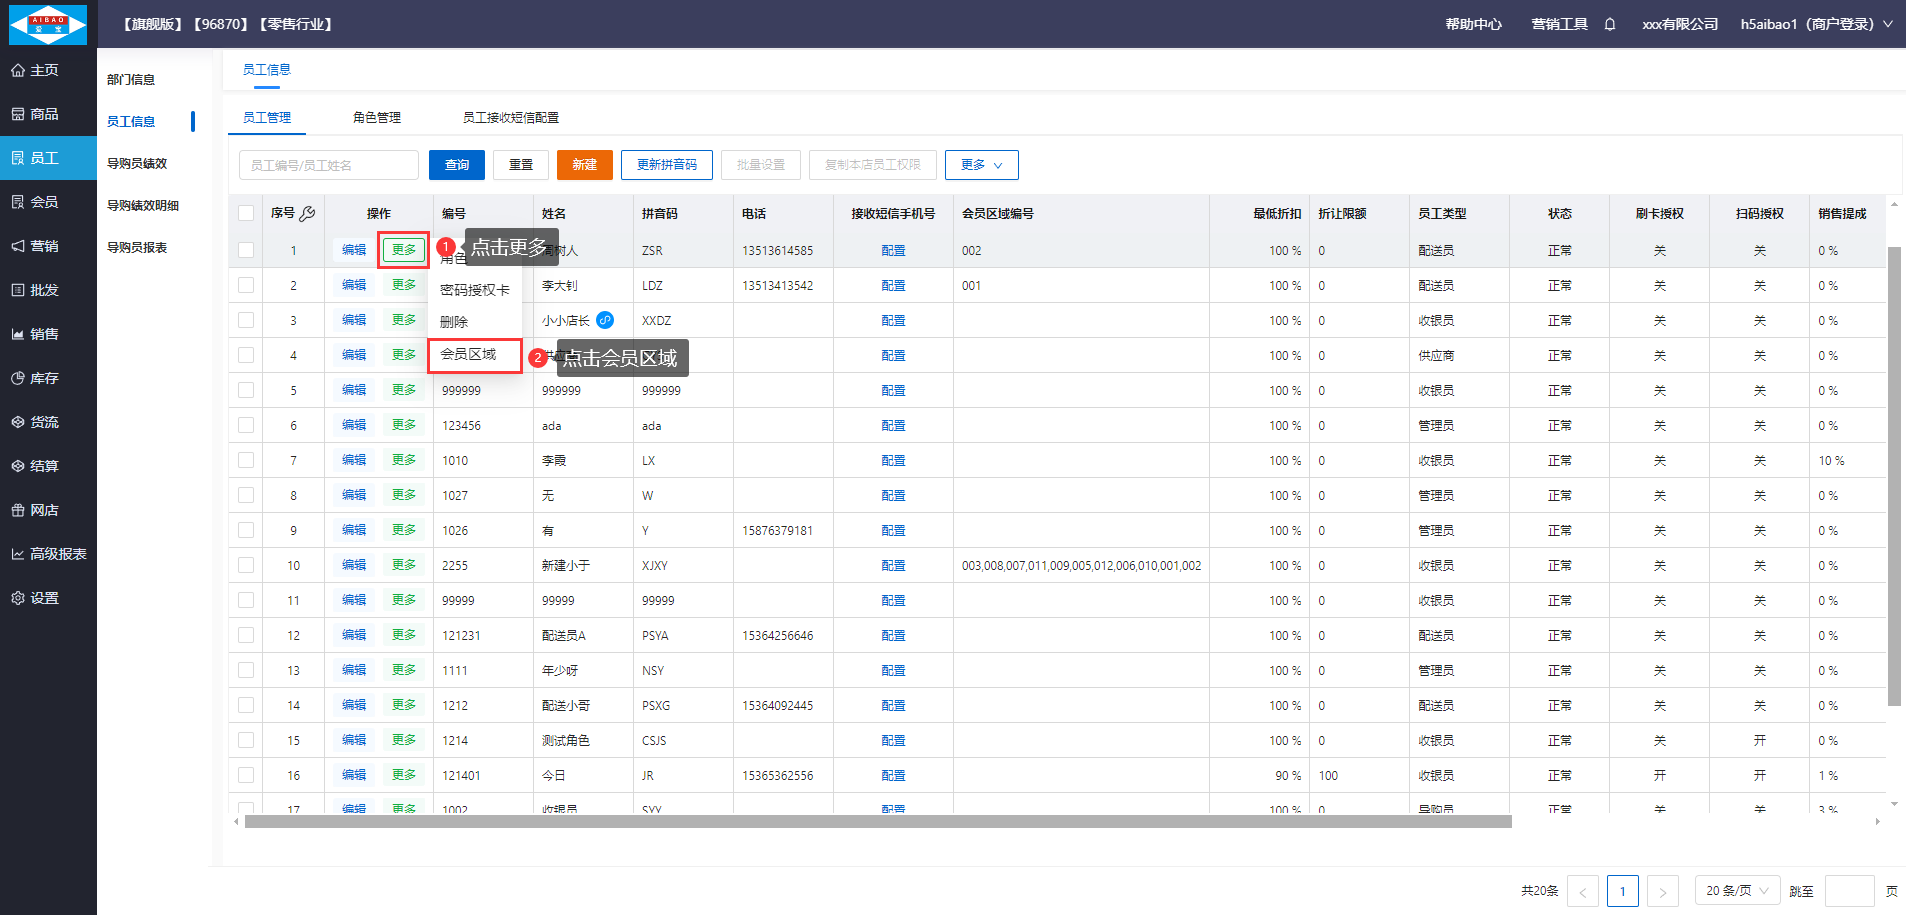Click the notification bell icon
The image size is (1906, 915).
pyautogui.click(x=1610, y=24)
